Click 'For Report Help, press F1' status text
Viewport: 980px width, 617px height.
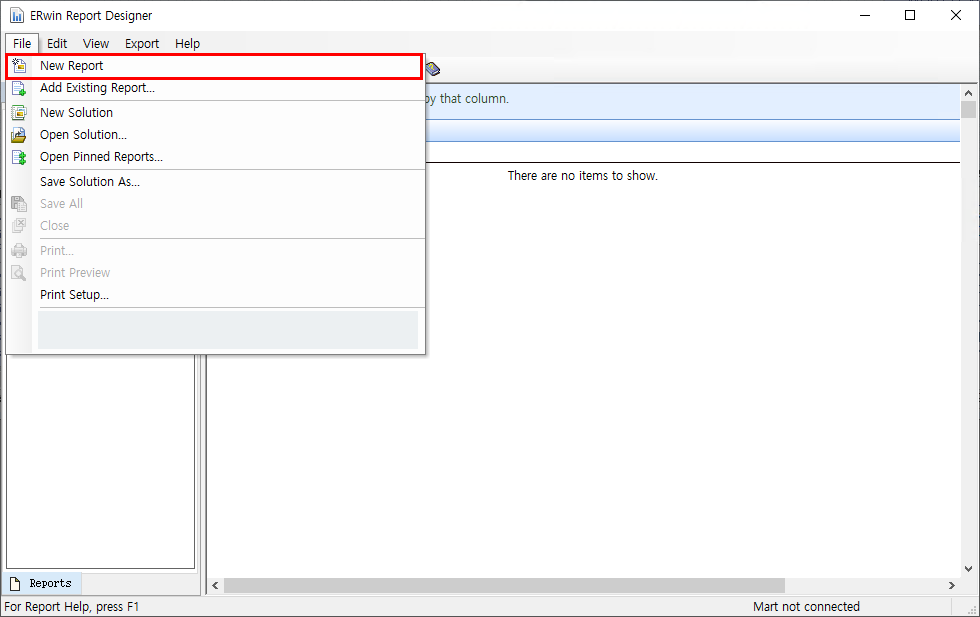pyautogui.click(x=72, y=606)
